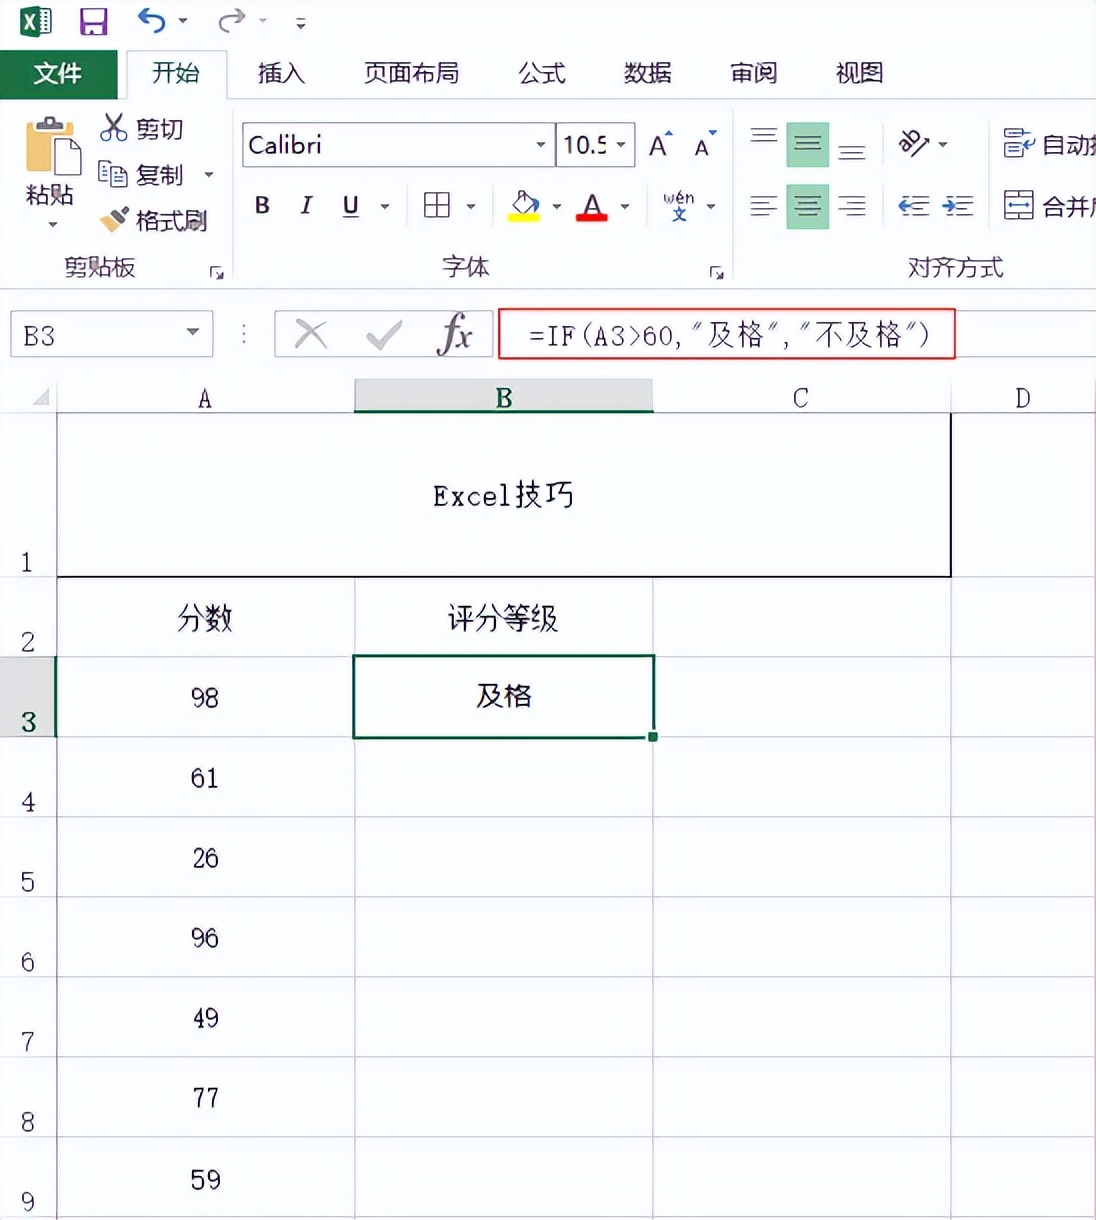Click the Undo icon
Image resolution: width=1096 pixels, height=1220 pixels.
click(x=152, y=21)
